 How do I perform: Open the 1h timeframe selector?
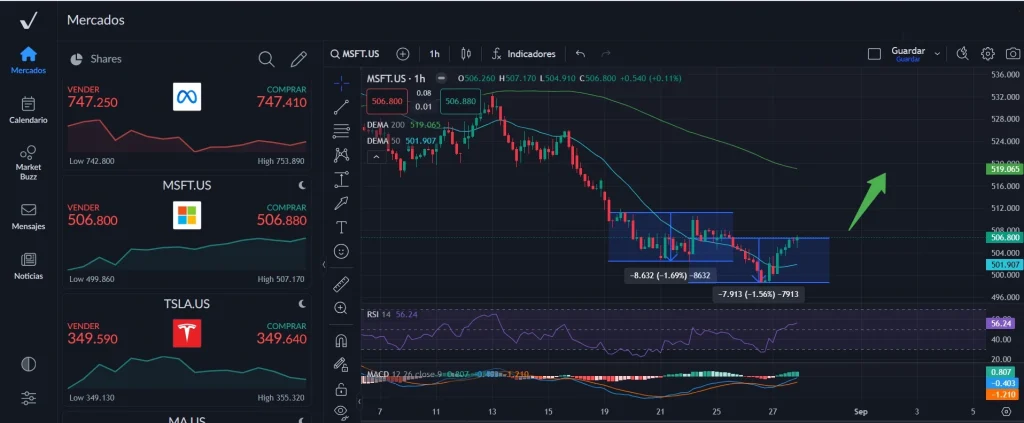tap(434, 54)
